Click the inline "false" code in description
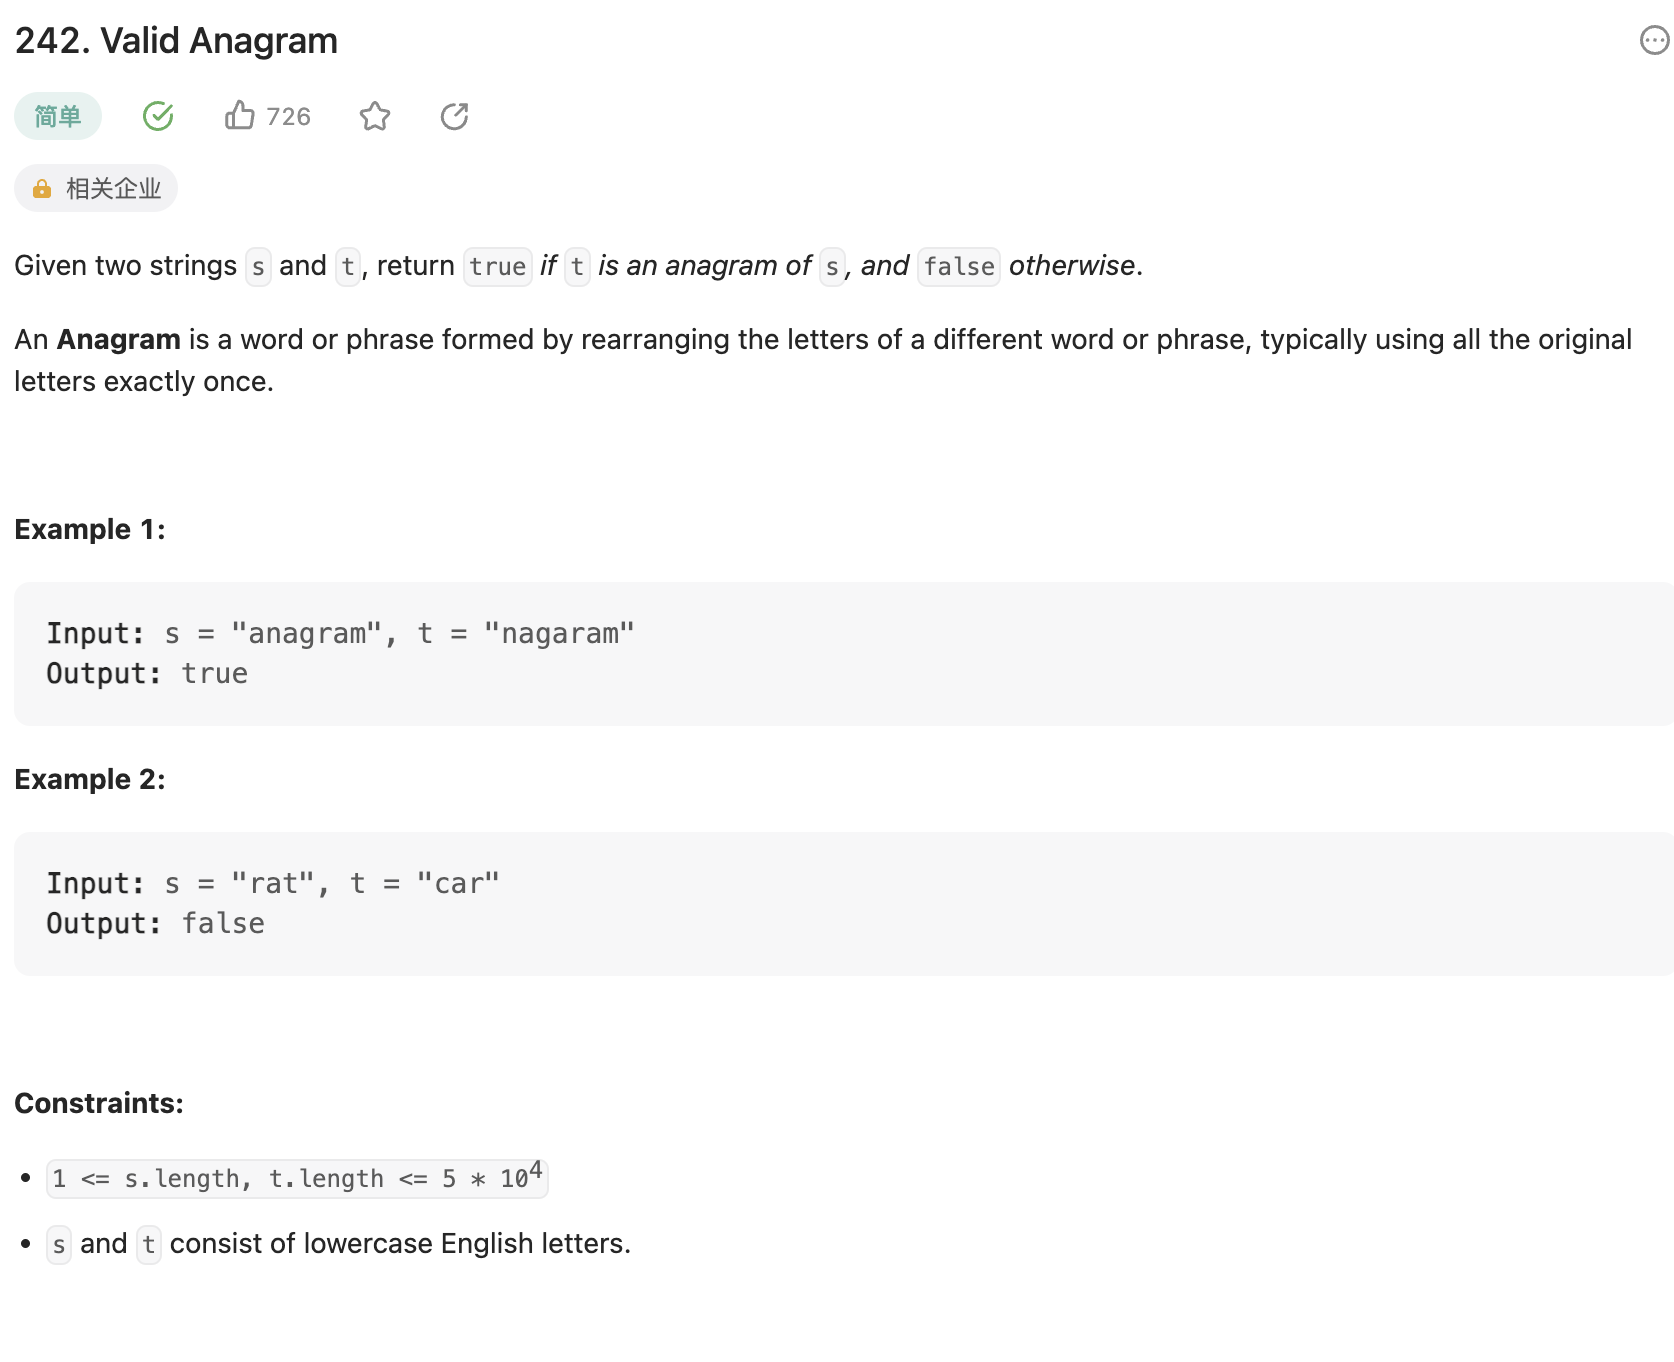Image resolution: width=1674 pixels, height=1362 pixels. (x=958, y=267)
